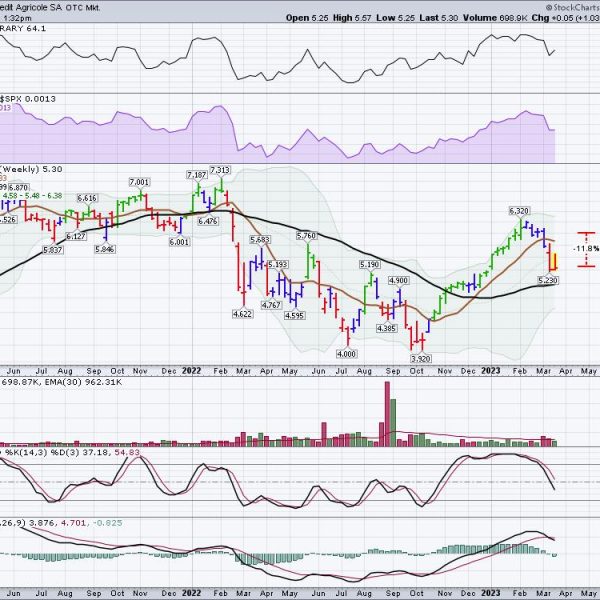The width and height of the screenshot is (600, 600).
Task: Select the 7.001 high label
Action: [139, 182]
